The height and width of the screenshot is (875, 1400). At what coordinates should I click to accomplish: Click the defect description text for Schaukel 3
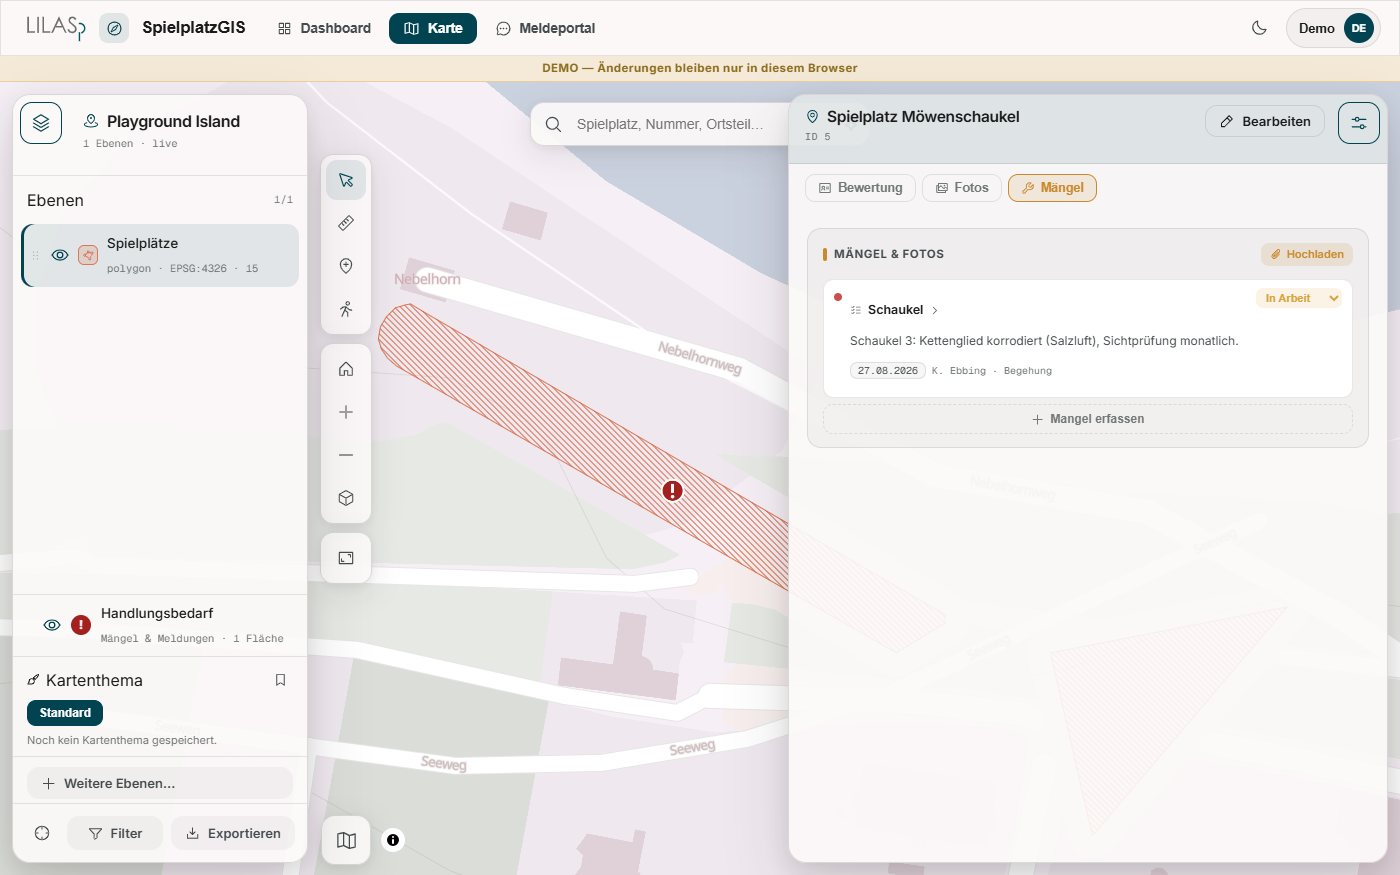[x=1044, y=341]
